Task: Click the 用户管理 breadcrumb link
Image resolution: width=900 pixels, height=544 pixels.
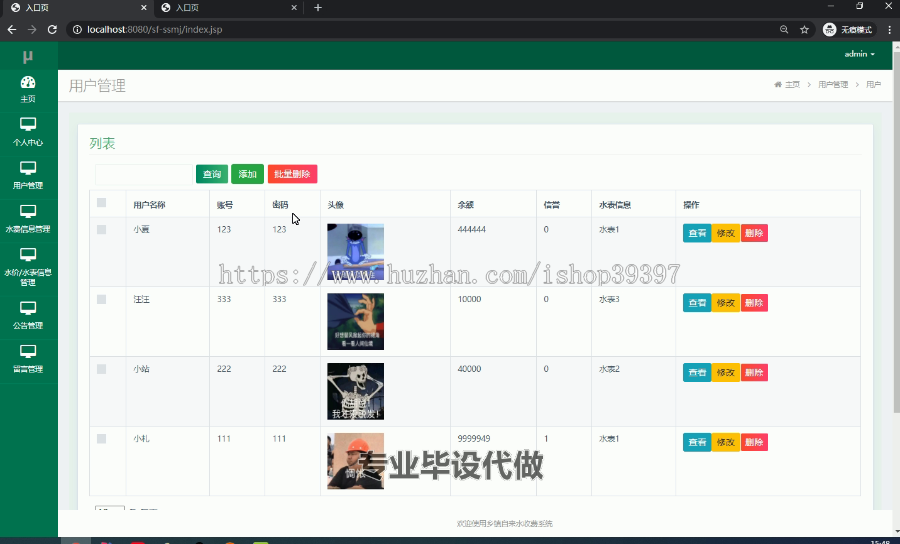Action: click(x=833, y=84)
